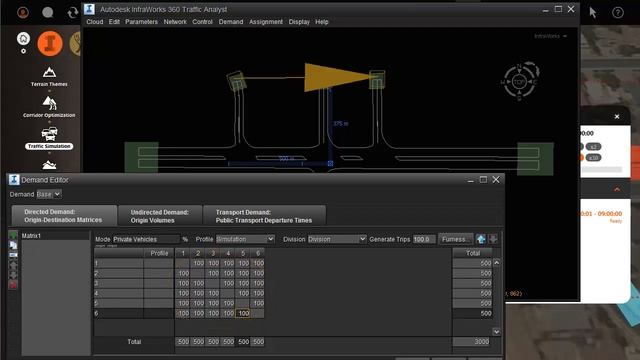Viewport: 640px width, 360px height.
Task: Open the Corridor Optimization tool
Action: point(49,107)
